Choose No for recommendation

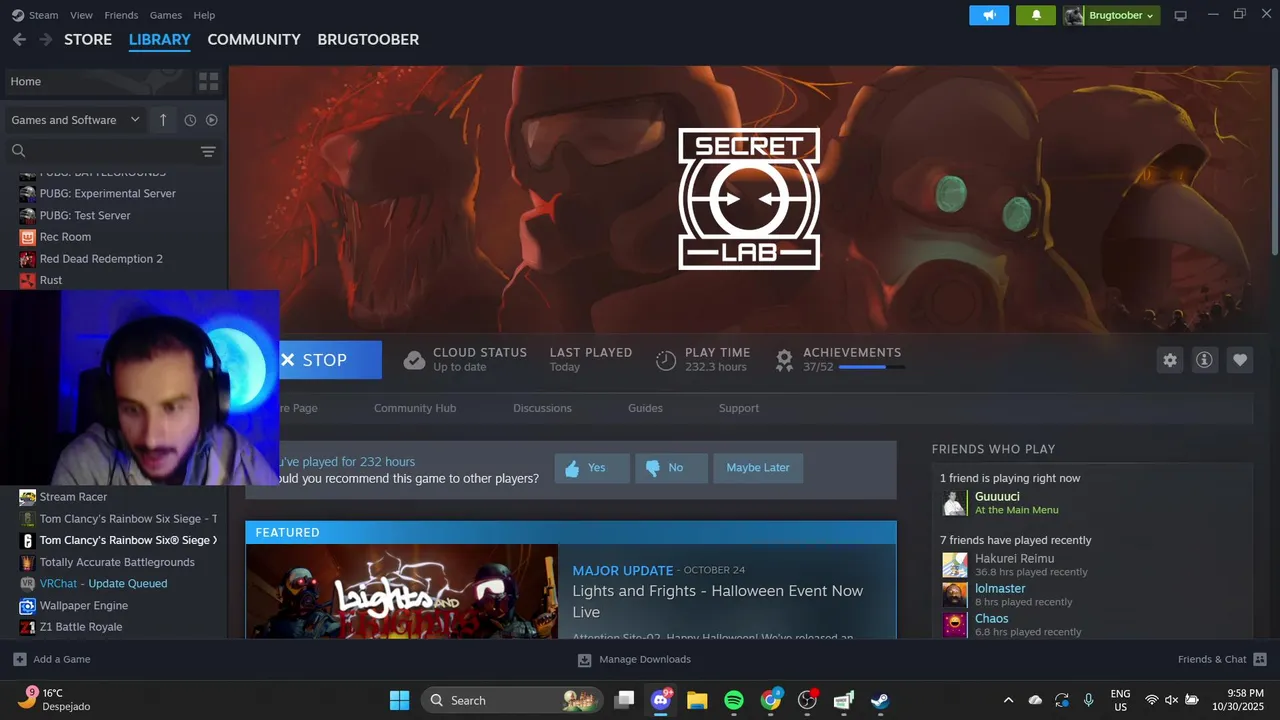(x=671, y=468)
